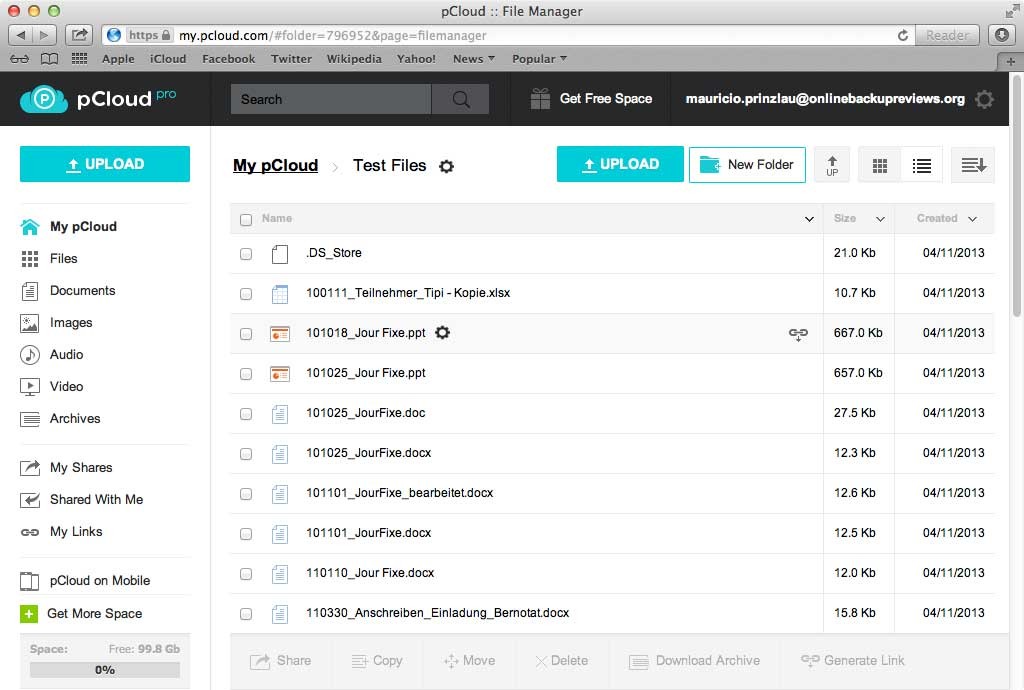Check the box for .DS_Store file

point(246,254)
